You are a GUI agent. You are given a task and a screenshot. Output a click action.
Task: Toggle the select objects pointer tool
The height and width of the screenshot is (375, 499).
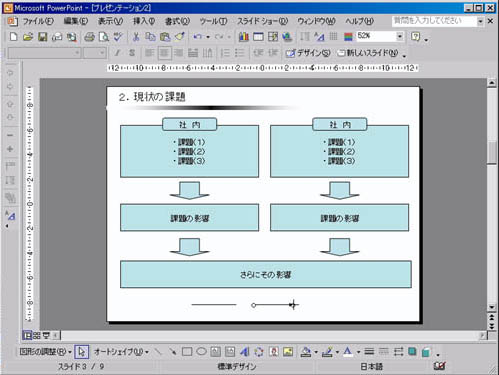(82, 352)
